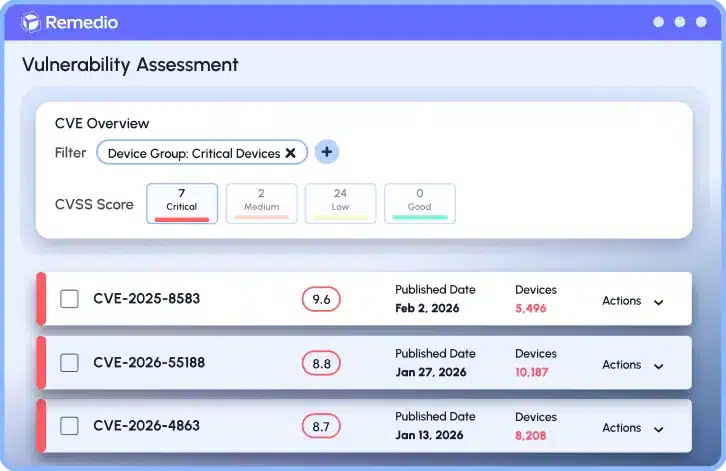The width and height of the screenshot is (726, 471).
Task: Click the 8.7 score badge
Action: click(x=321, y=427)
